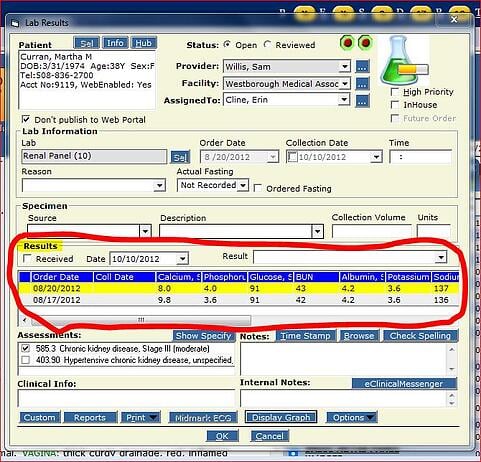Open the Print dropdown menu
Image resolution: width=481 pixels, height=462 pixels.
[x=141, y=417]
